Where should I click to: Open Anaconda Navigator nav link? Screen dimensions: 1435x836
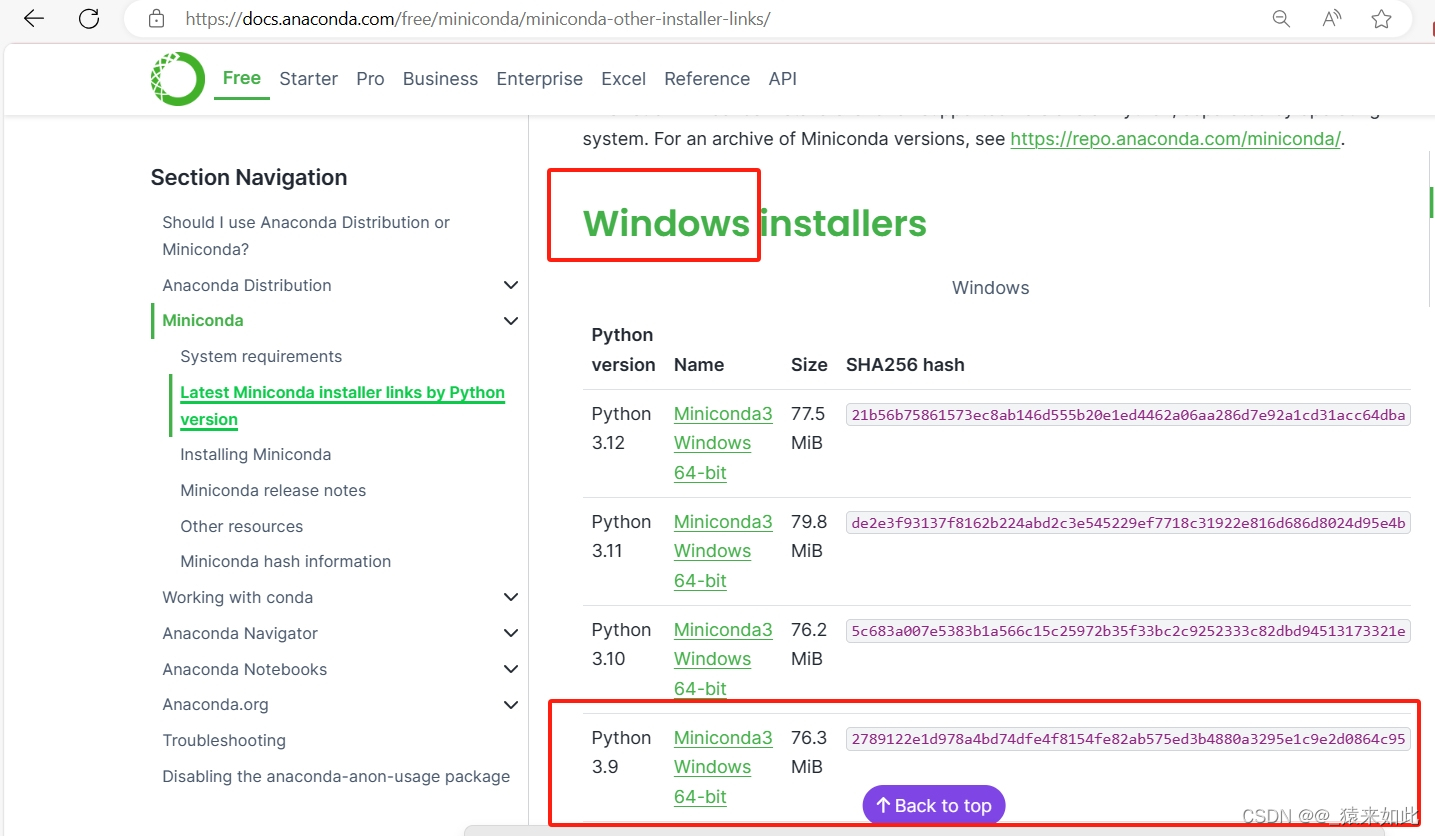tap(240, 633)
